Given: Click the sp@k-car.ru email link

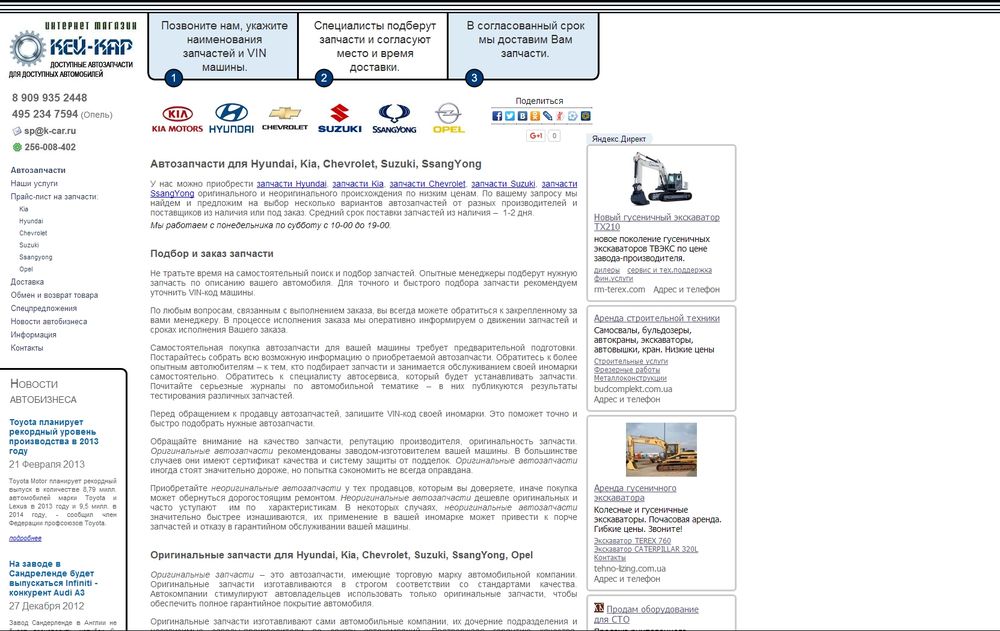Looking at the screenshot, I should click(50, 131).
